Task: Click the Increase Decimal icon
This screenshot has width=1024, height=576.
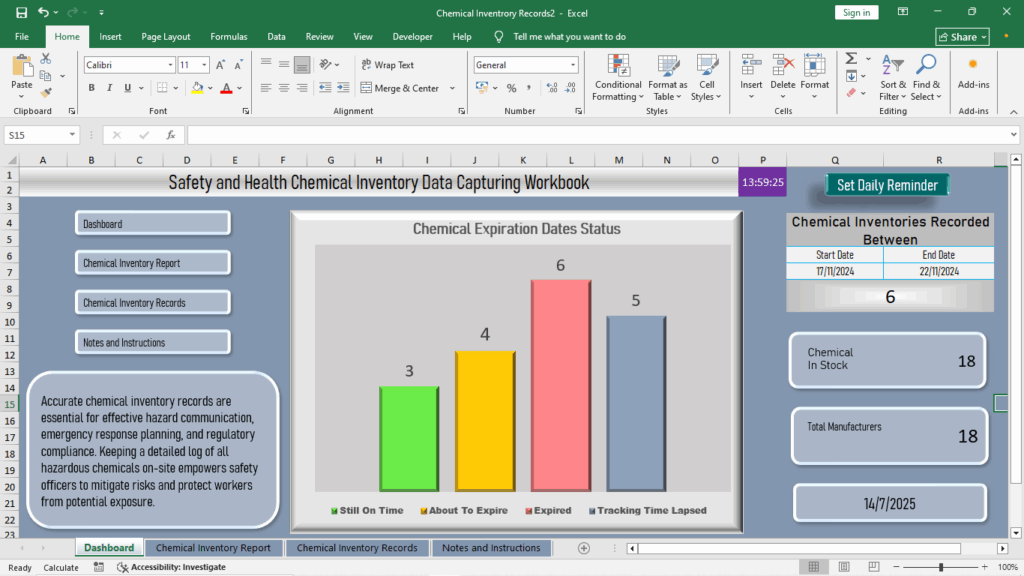Action: [551, 88]
